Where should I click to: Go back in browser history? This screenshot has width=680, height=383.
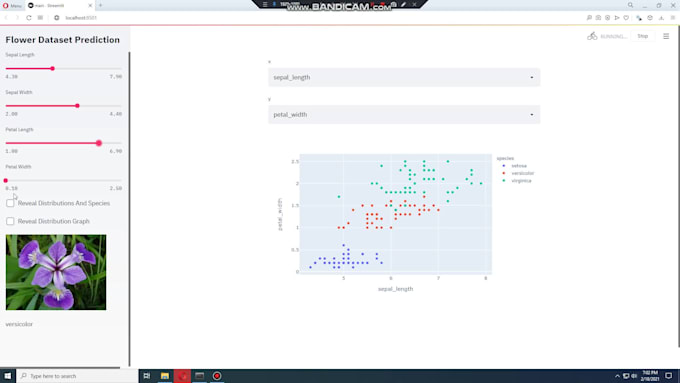pos(6,18)
